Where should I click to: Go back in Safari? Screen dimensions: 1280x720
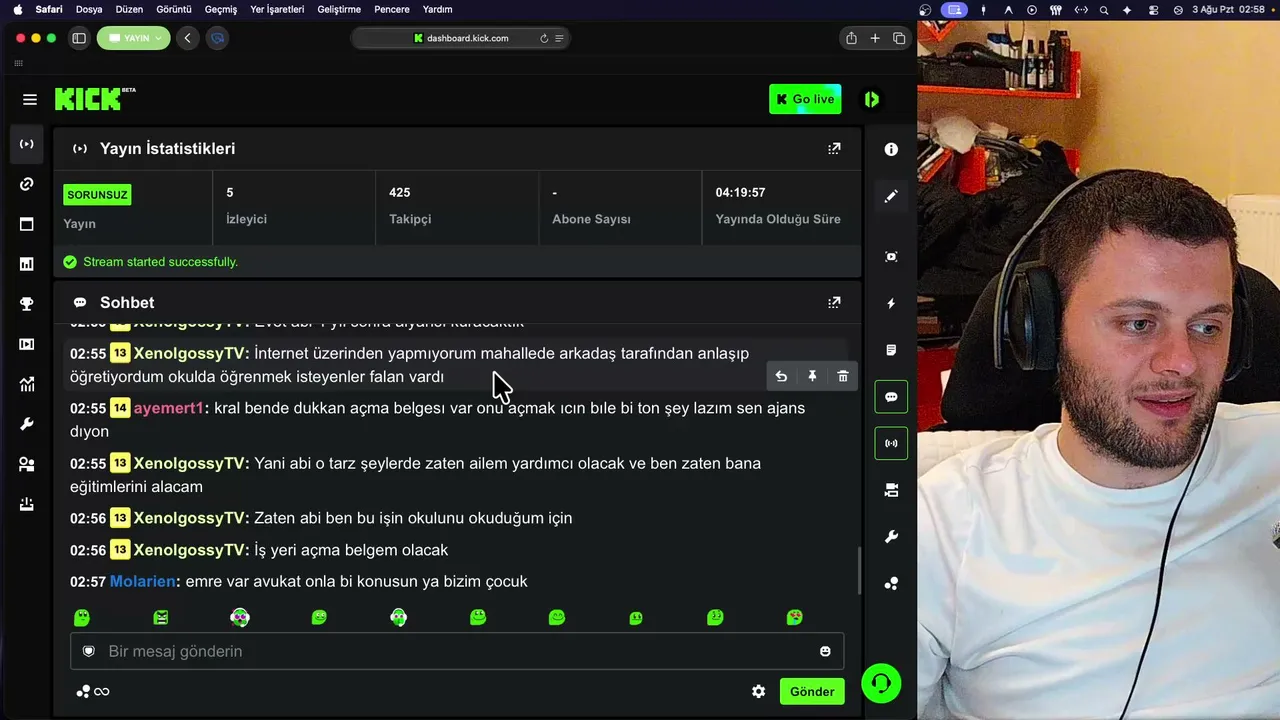(x=187, y=38)
